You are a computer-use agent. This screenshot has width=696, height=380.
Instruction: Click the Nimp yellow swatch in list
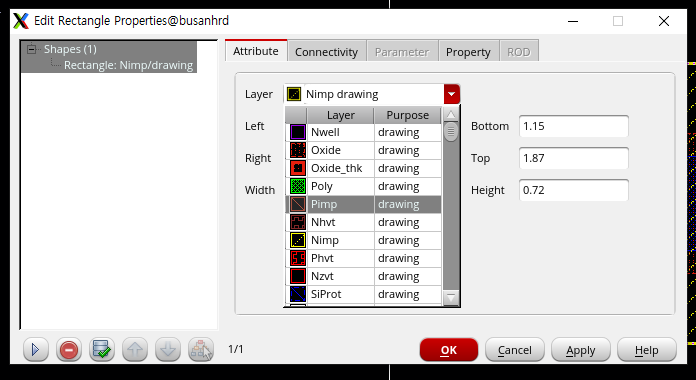click(298, 240)
